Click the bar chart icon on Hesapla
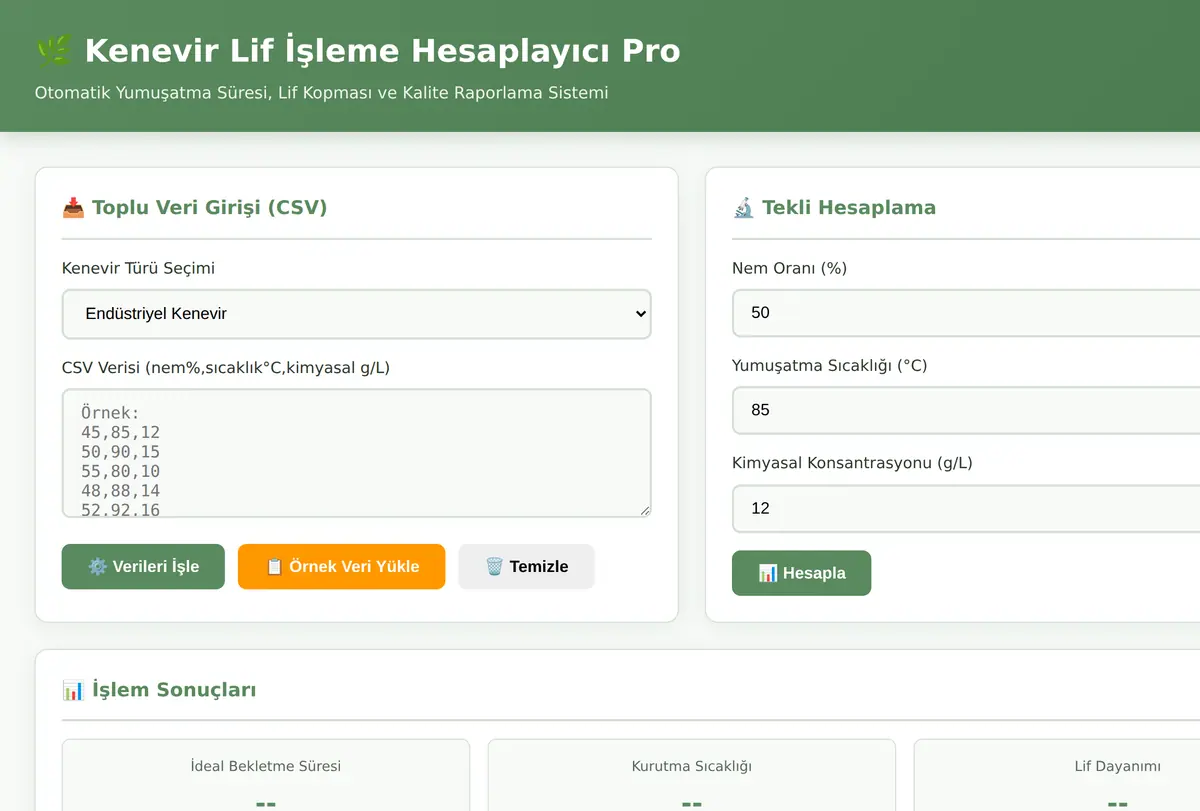Viewport: 1200px width, 811px height. coord(768,573)
